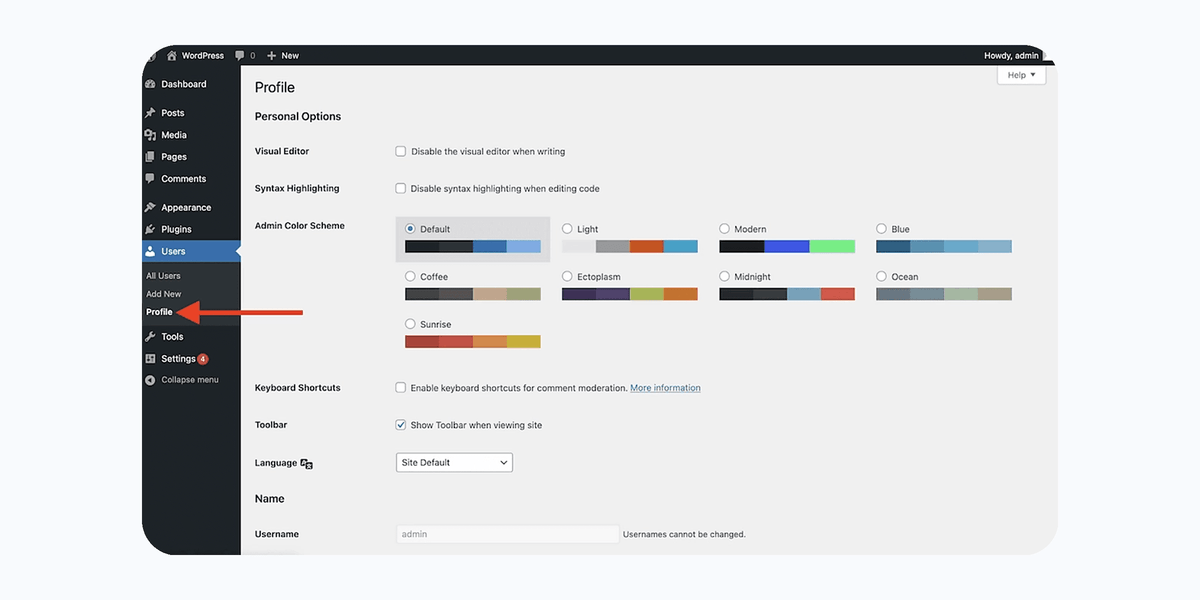This screenshot has height=600, width=1200.
Task: Click the Ocean scheme color palette
Action: tap(944, 294)
